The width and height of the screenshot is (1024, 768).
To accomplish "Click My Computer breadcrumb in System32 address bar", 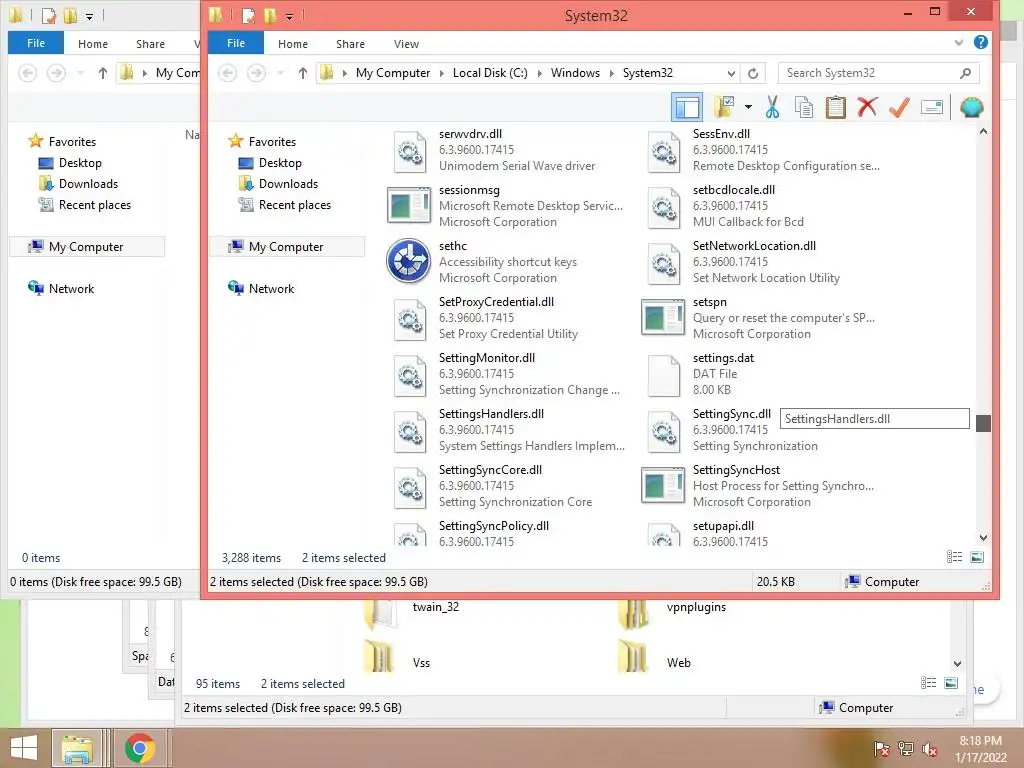I will [392, 73].
